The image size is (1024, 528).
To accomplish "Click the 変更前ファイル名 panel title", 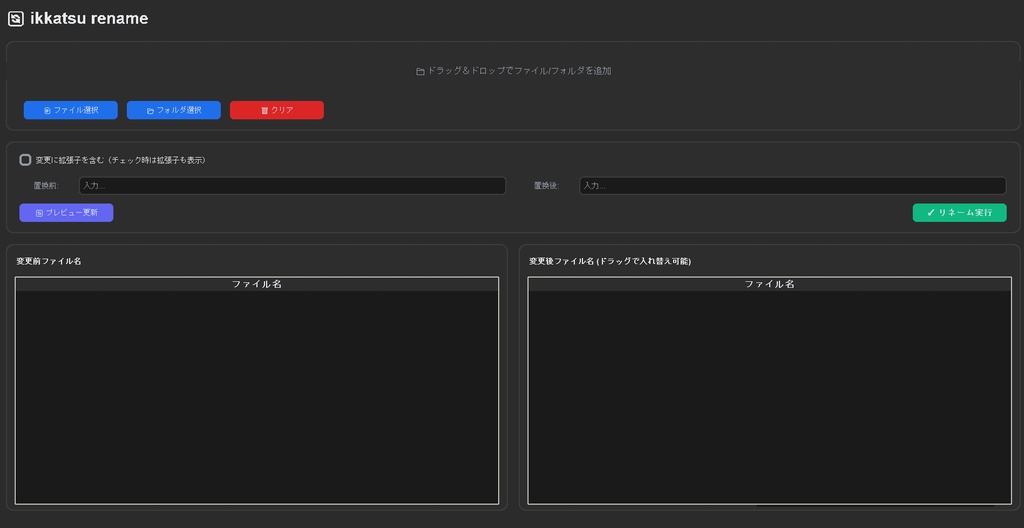I will 49,261.
